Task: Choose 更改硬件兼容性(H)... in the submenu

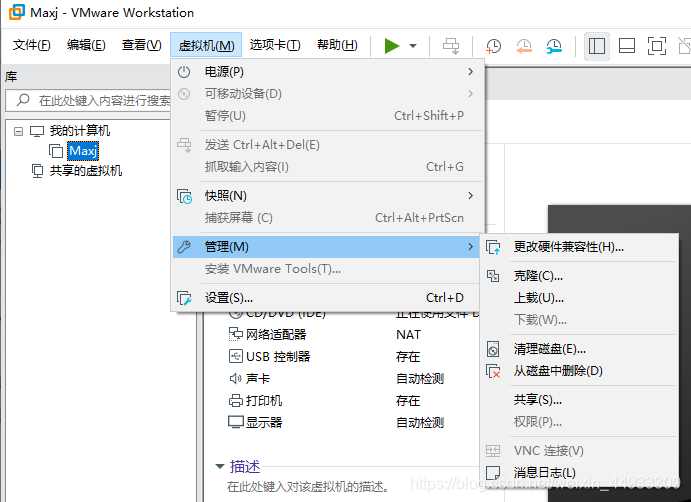Action: click(580, 247)
